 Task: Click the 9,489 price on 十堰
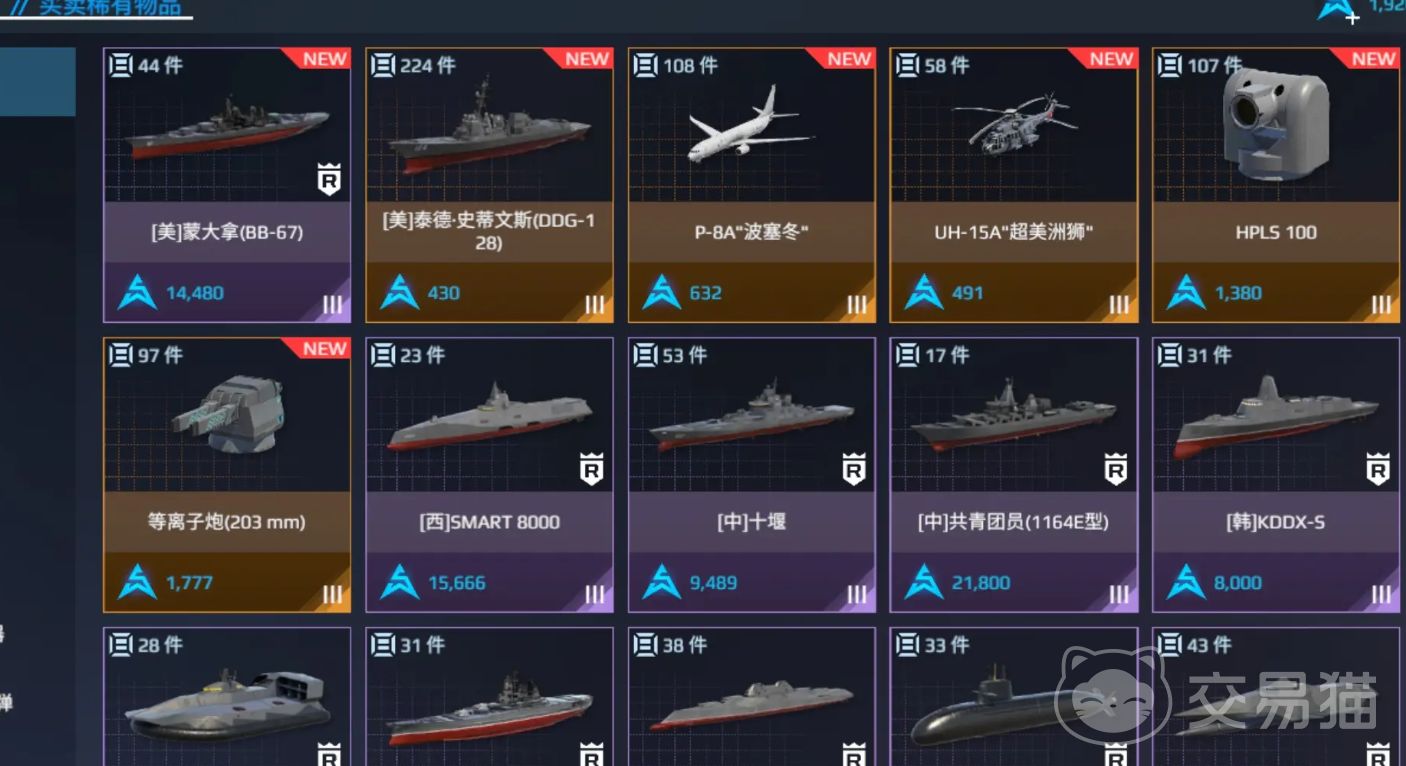pos(713,583)
